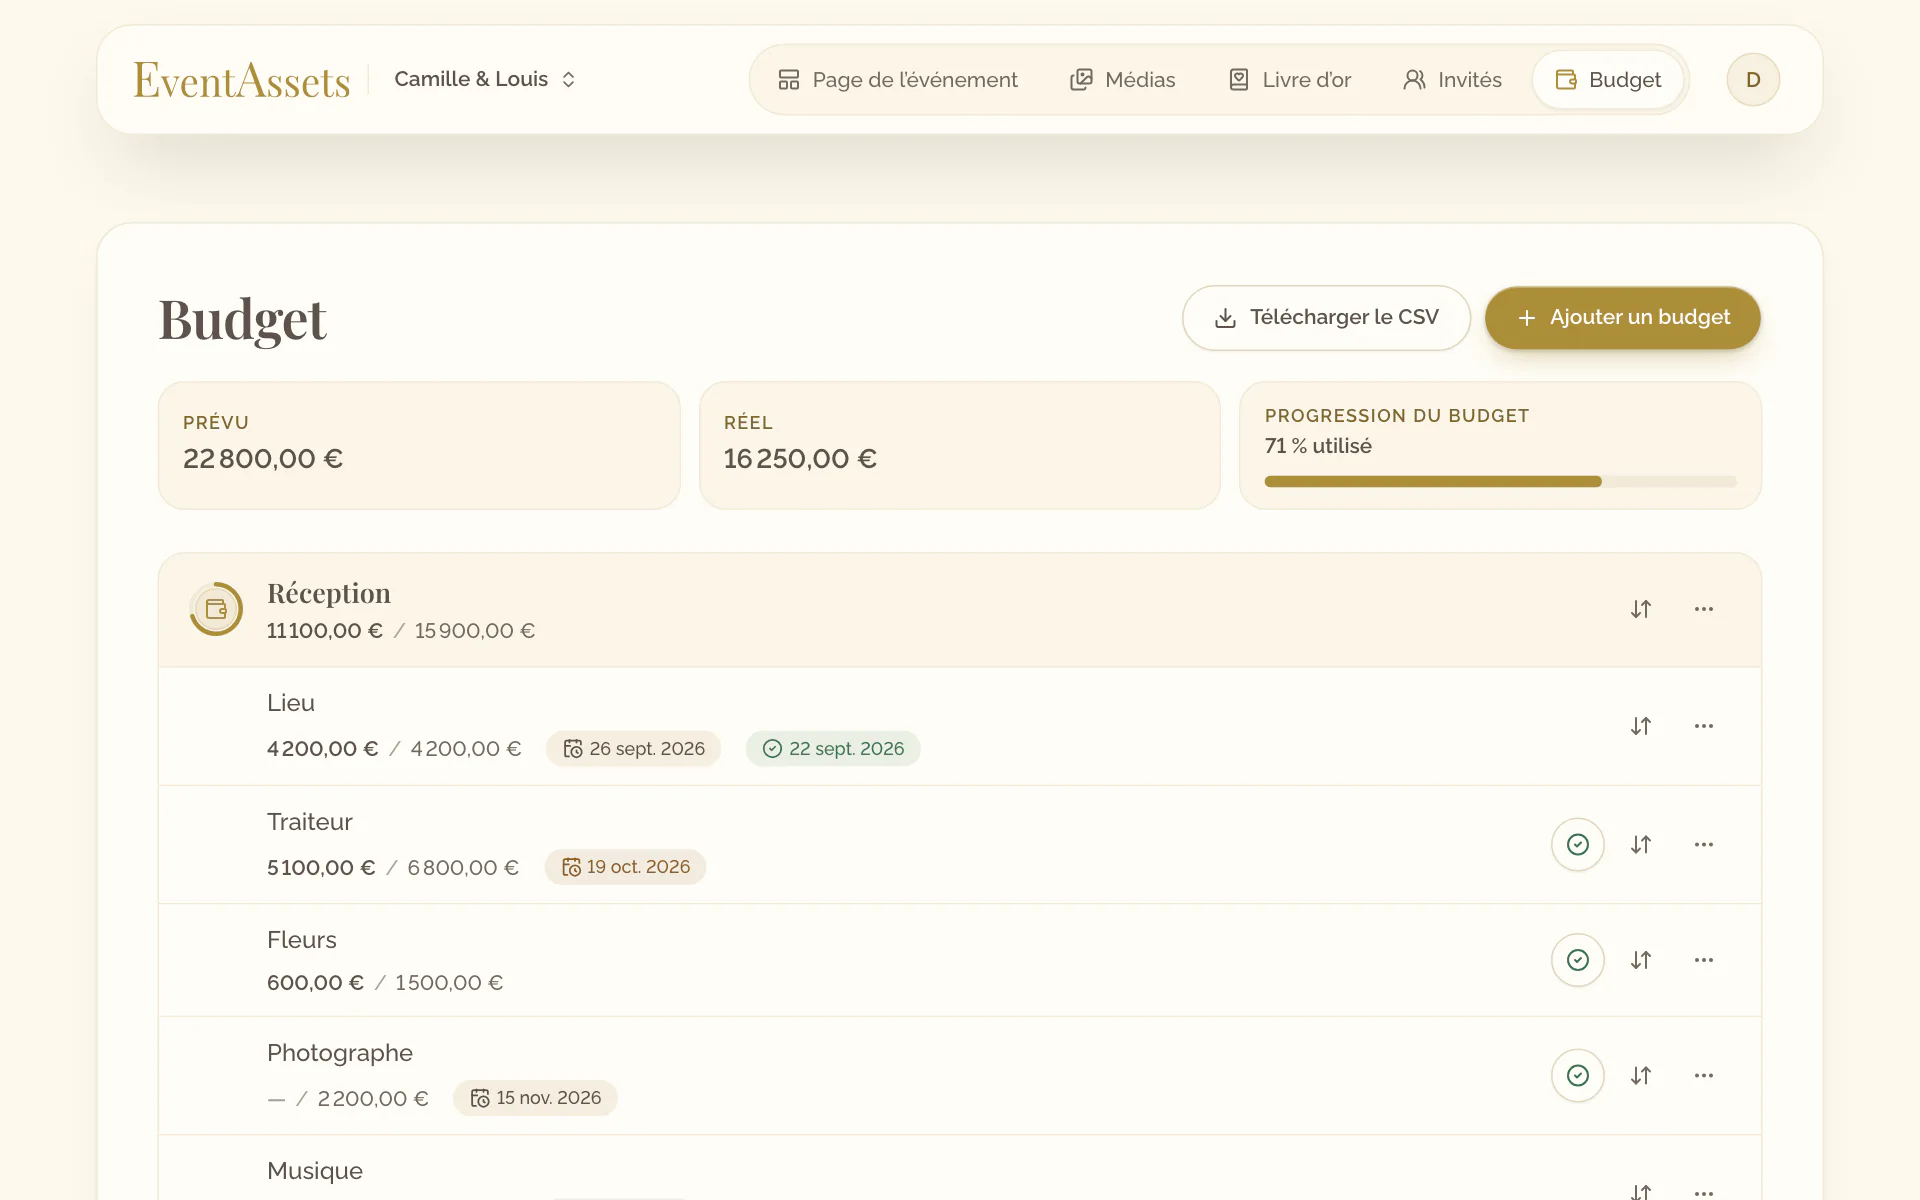Click the Musique item name

(315, 1171)
